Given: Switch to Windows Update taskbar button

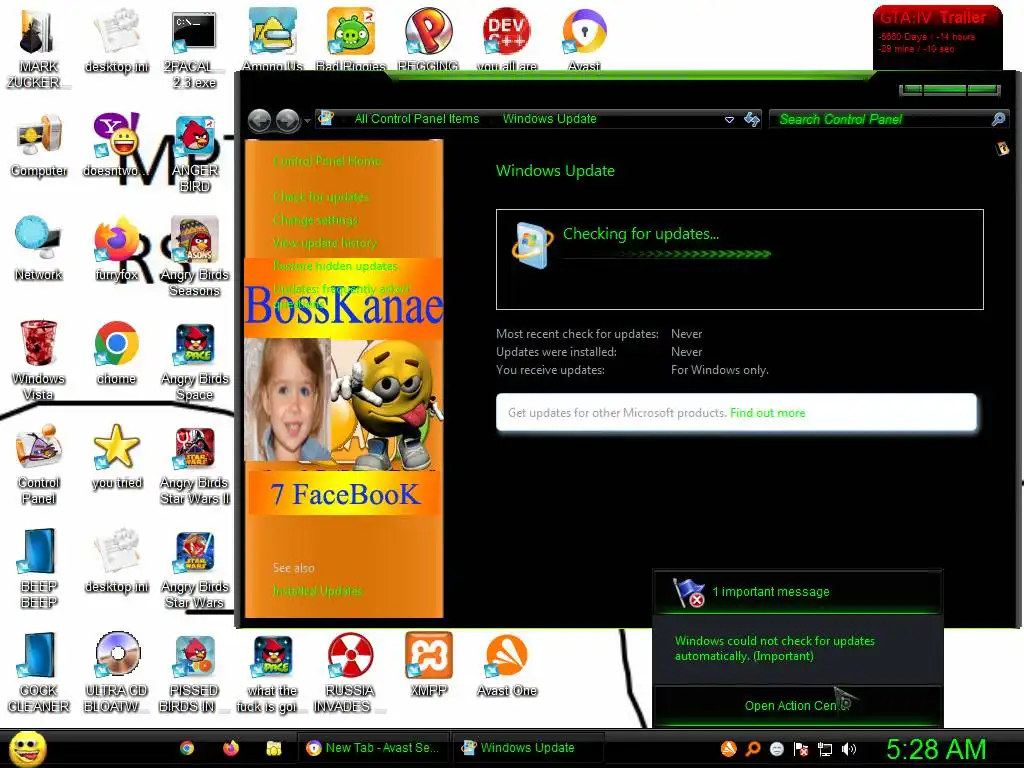Looking at the screenshot, I should click(x=528, y=748).
